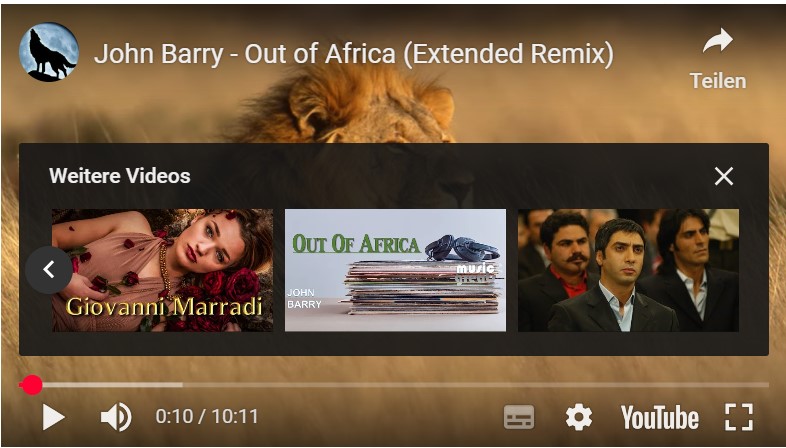Click the Weitere Videos heading
This screenshot has width=786, height=448.
(120, 176)
